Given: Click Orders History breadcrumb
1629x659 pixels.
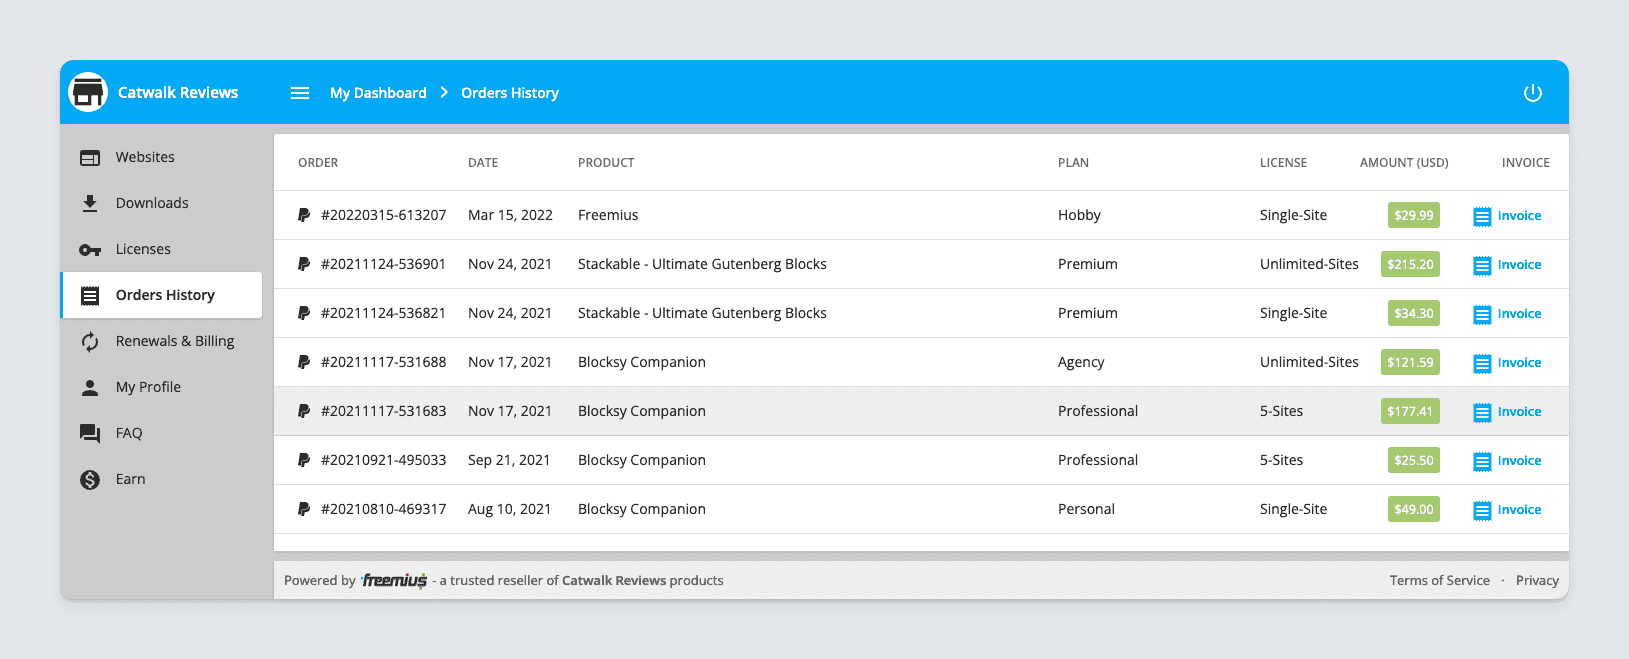Looking at the screenshot, I should click(510, 93).
